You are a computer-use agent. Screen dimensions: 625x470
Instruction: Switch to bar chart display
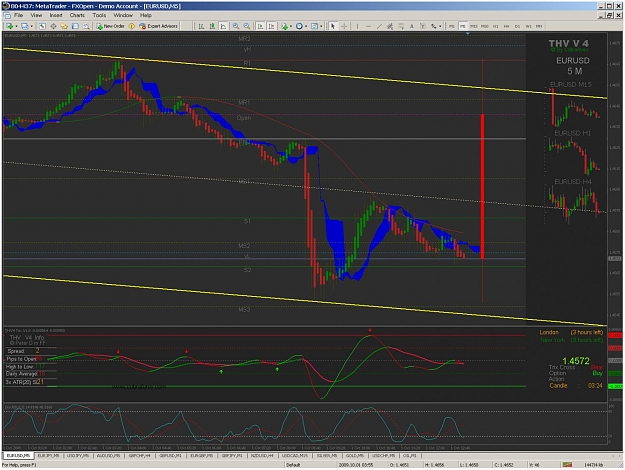(x=201, y=26)
